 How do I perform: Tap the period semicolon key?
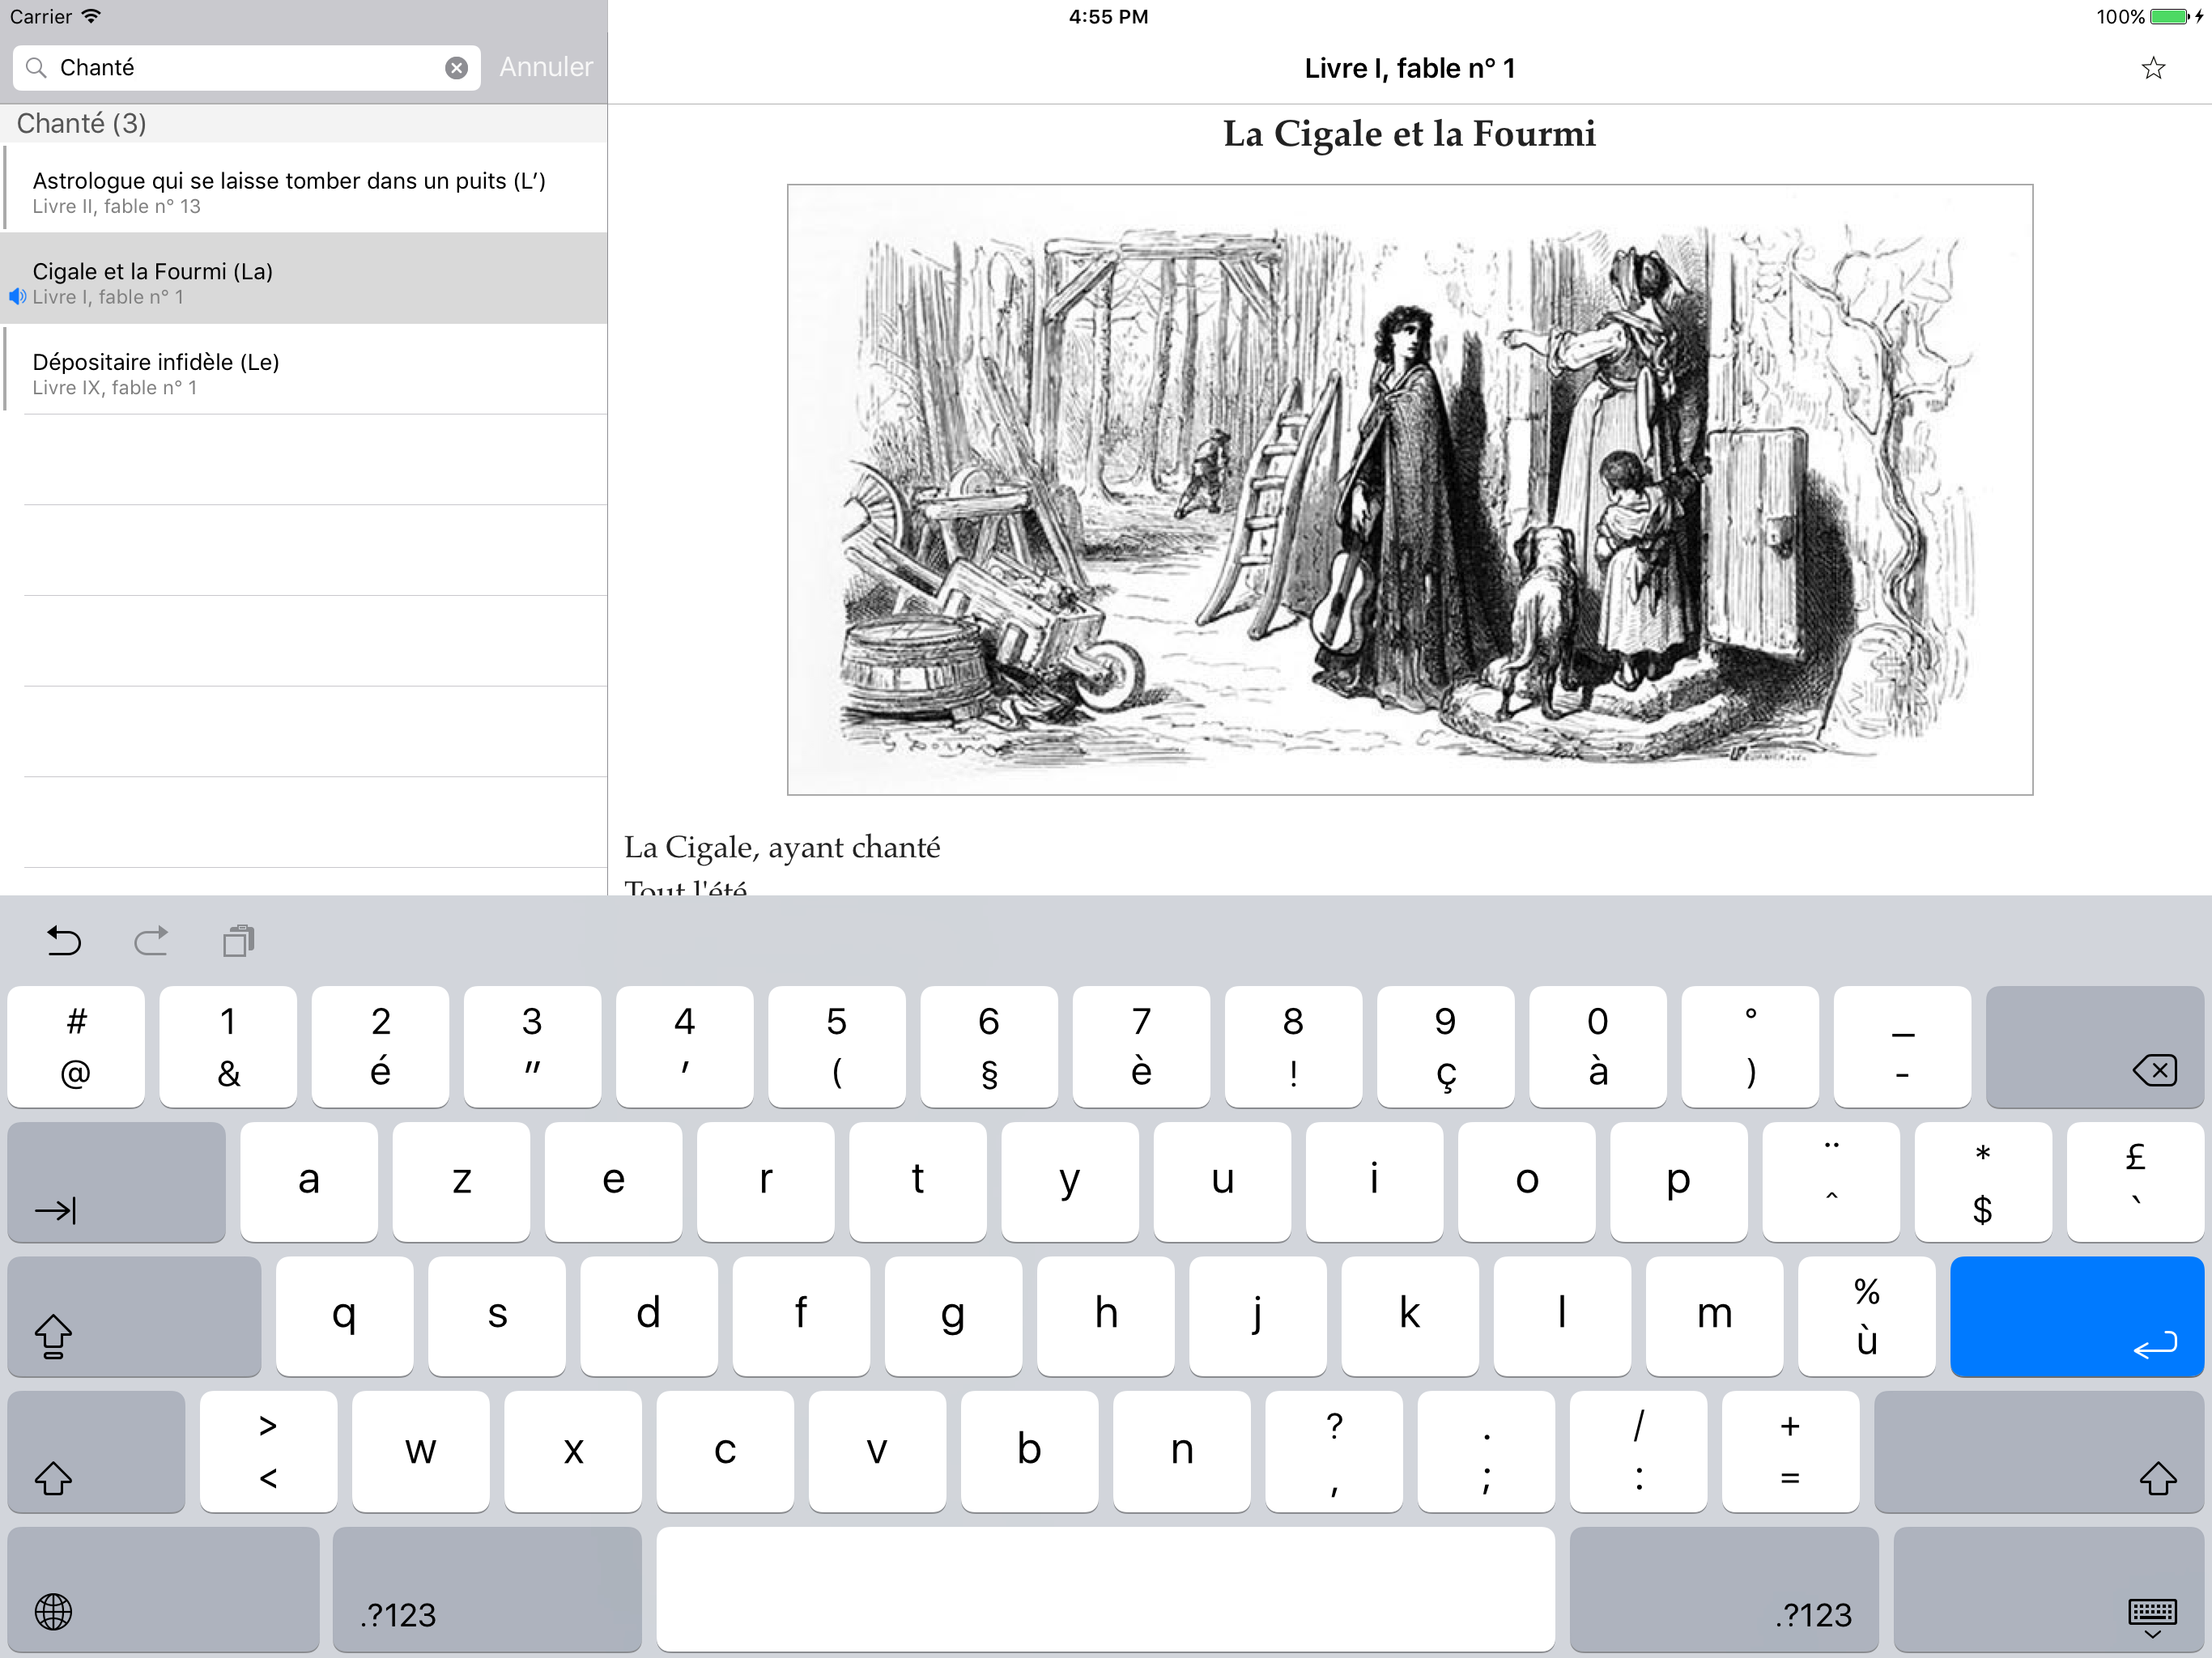point(1486,1451)
